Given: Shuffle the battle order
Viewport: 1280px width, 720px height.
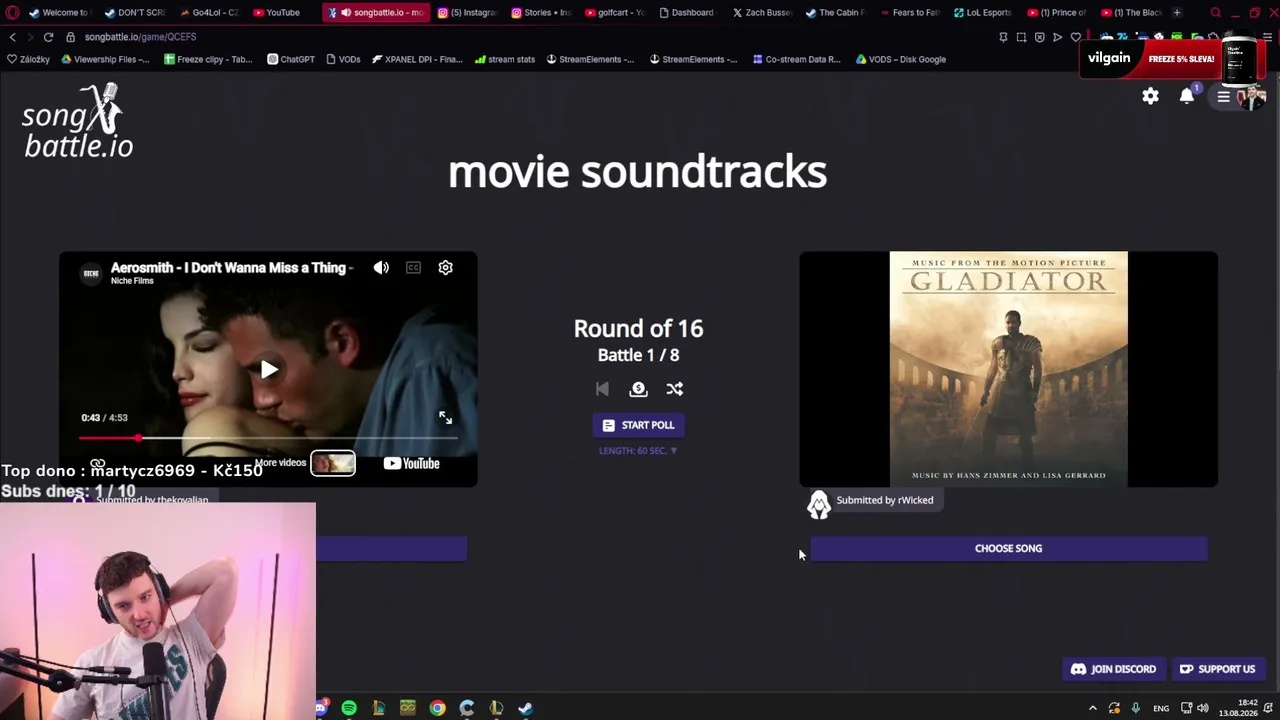Looking at the screenshot, I should coord(675,389).
